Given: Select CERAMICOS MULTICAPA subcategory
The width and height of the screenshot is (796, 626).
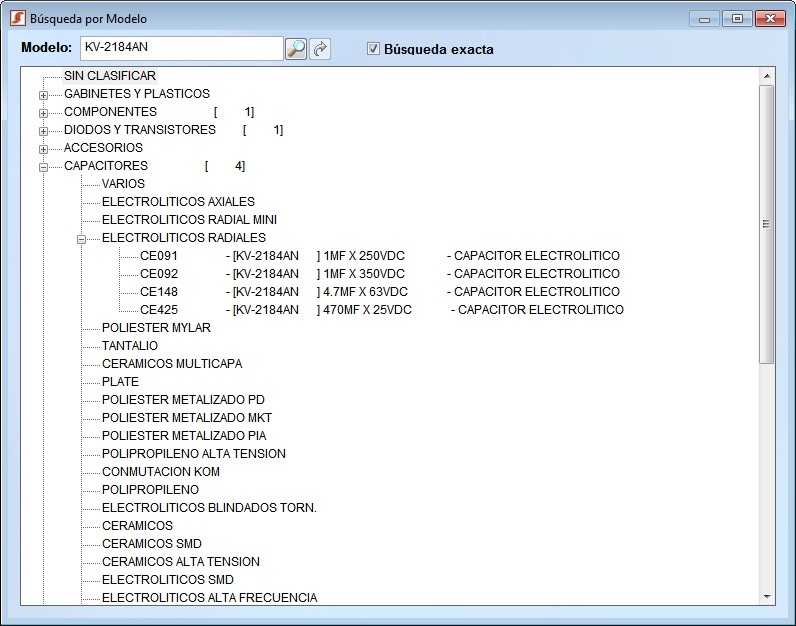Looking at the screenshot, I should point(172,364).
